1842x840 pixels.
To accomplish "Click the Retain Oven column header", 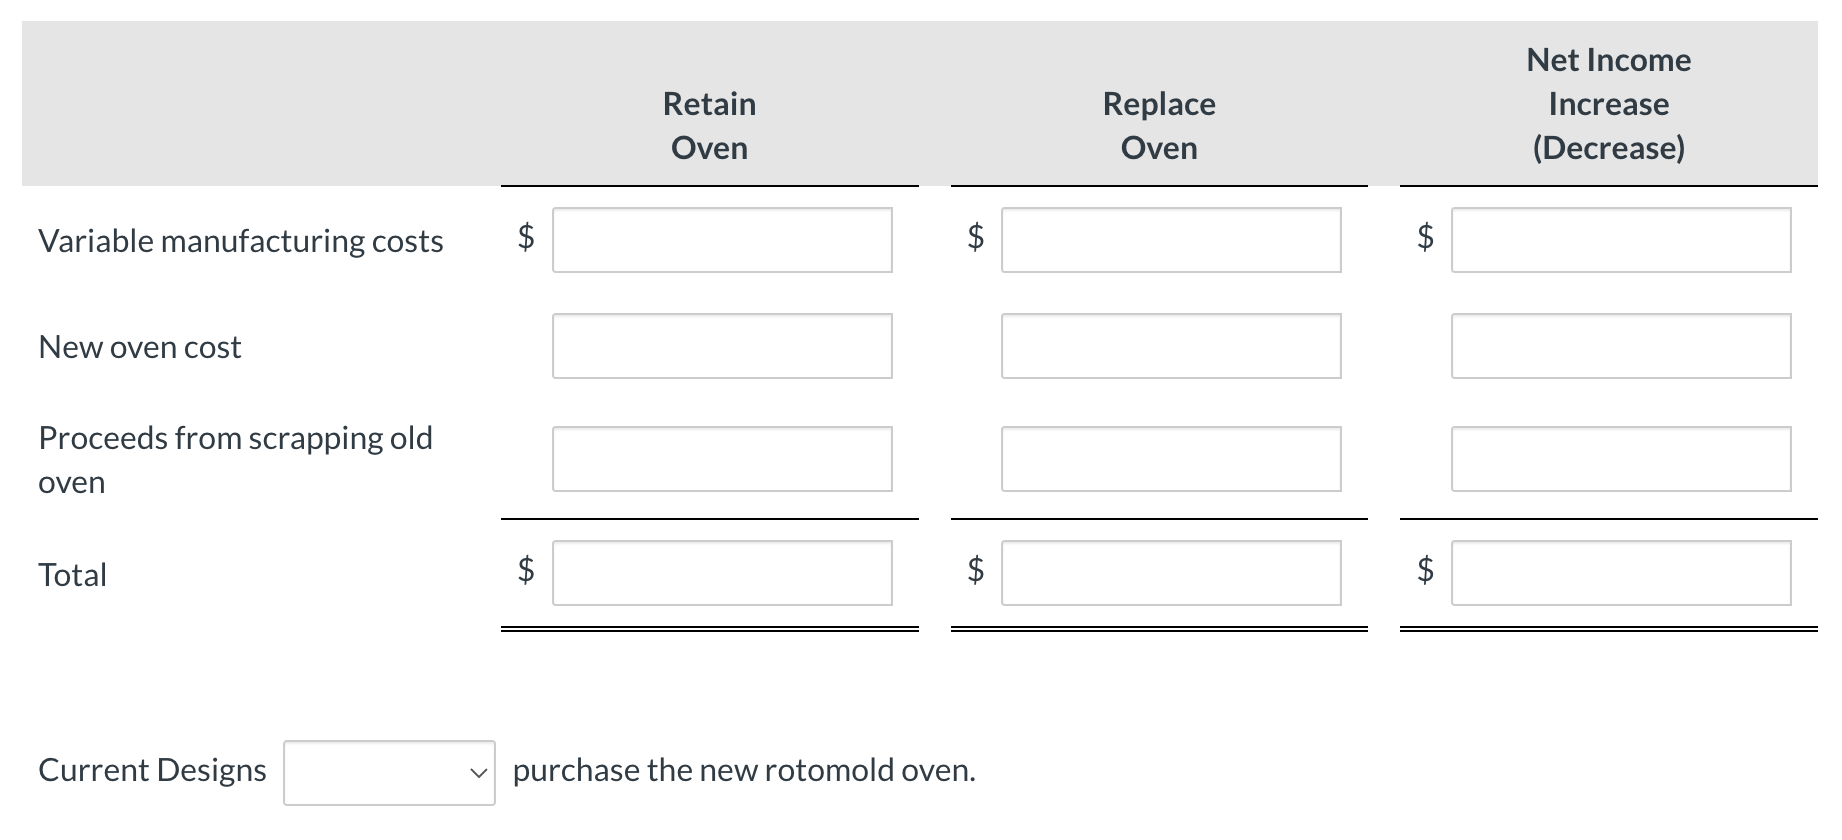I will click(x=708, y=125).
